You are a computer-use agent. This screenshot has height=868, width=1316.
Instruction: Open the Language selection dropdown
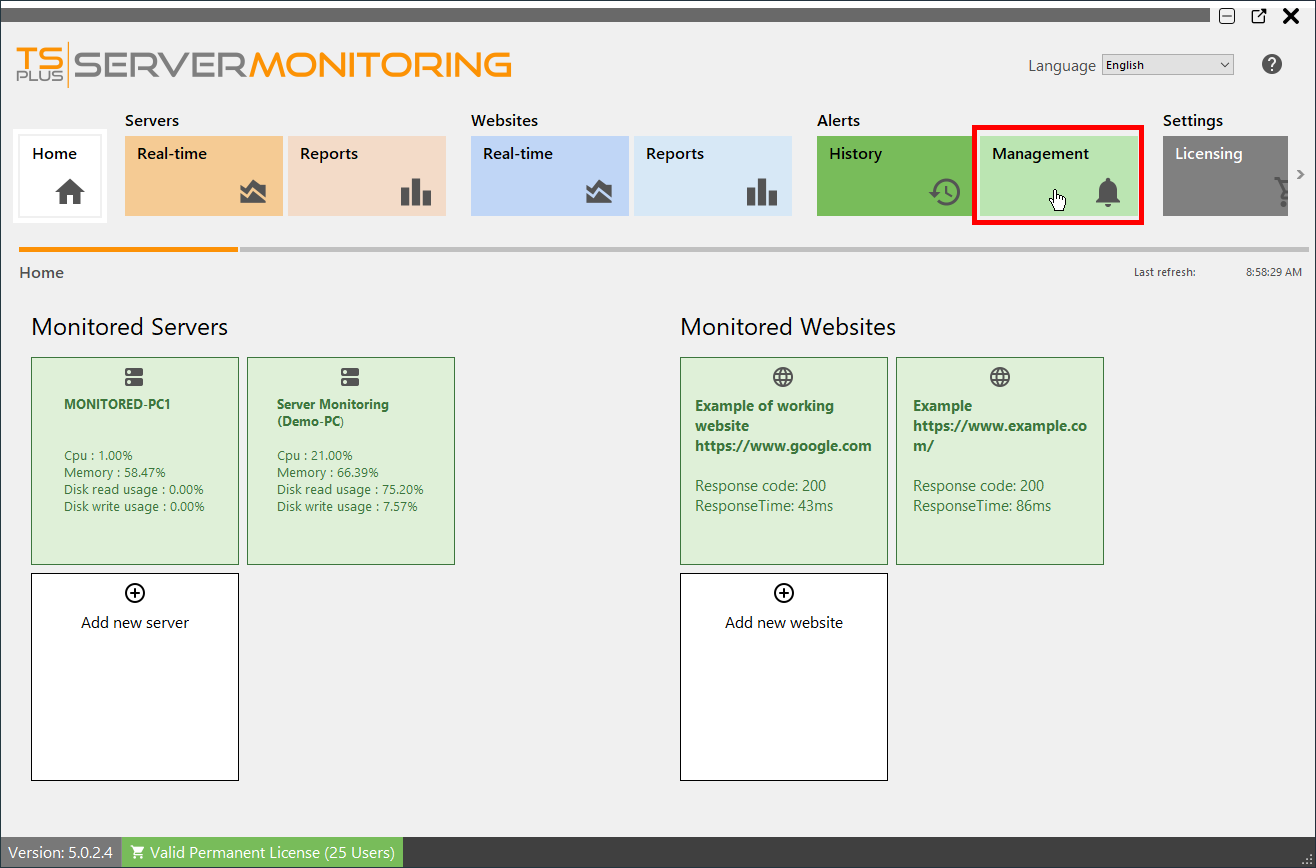point(1167,64)
